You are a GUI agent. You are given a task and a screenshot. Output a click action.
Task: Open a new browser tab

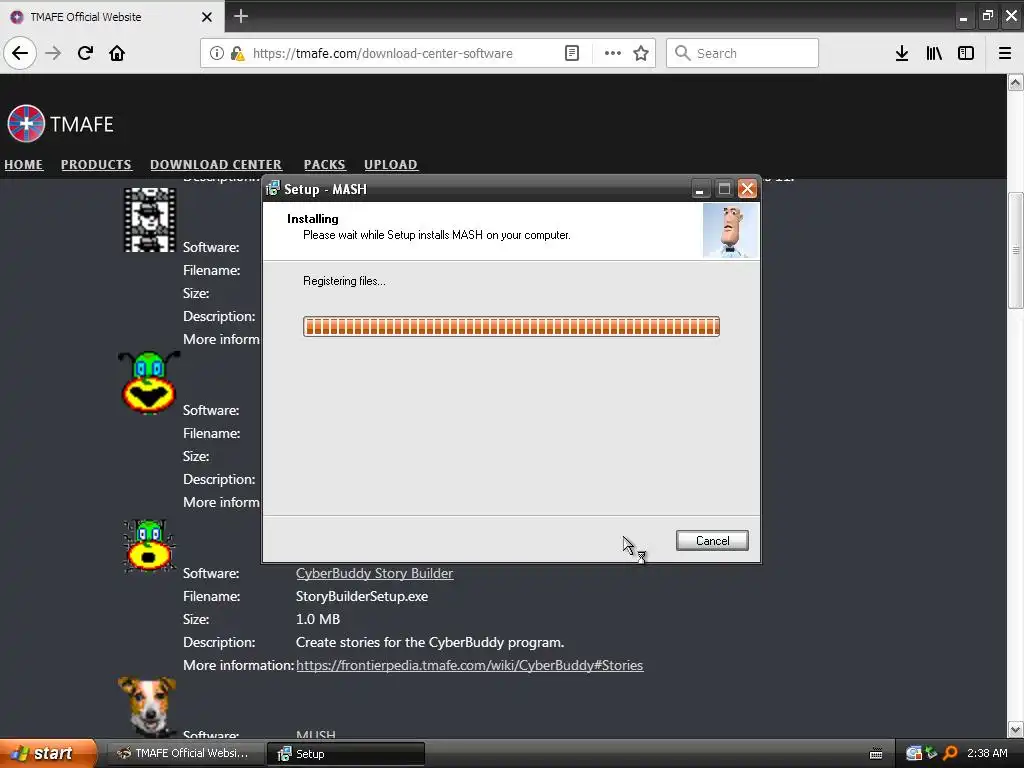point(240,16)
